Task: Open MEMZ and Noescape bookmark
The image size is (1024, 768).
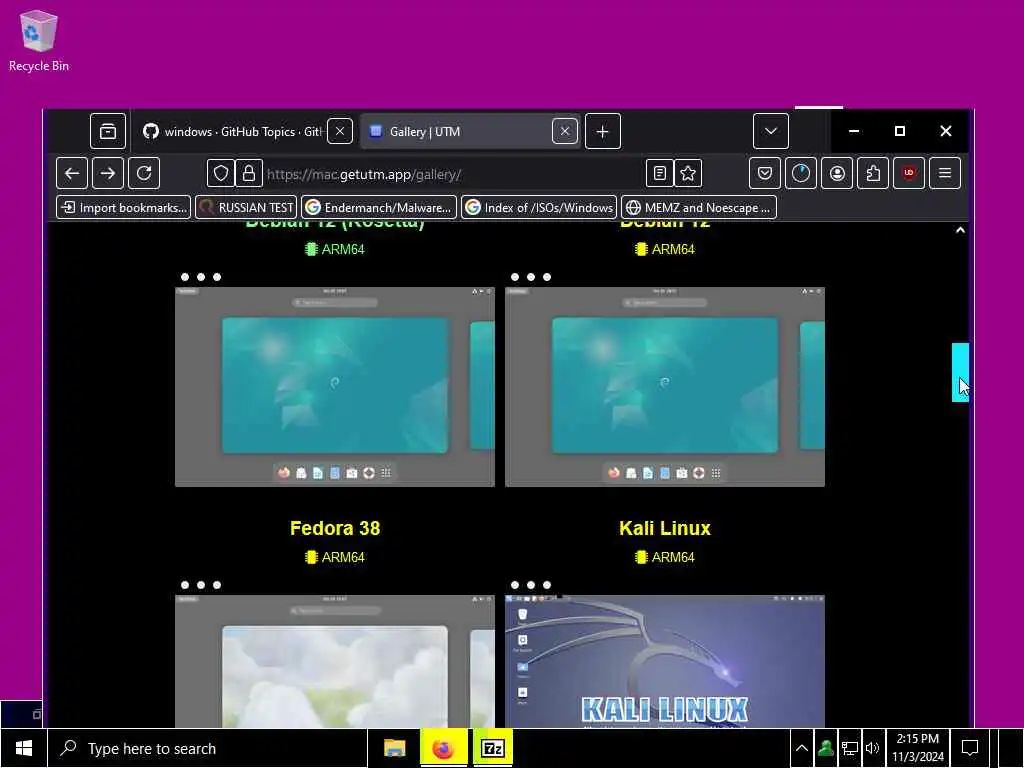Action: coord(699,208)
